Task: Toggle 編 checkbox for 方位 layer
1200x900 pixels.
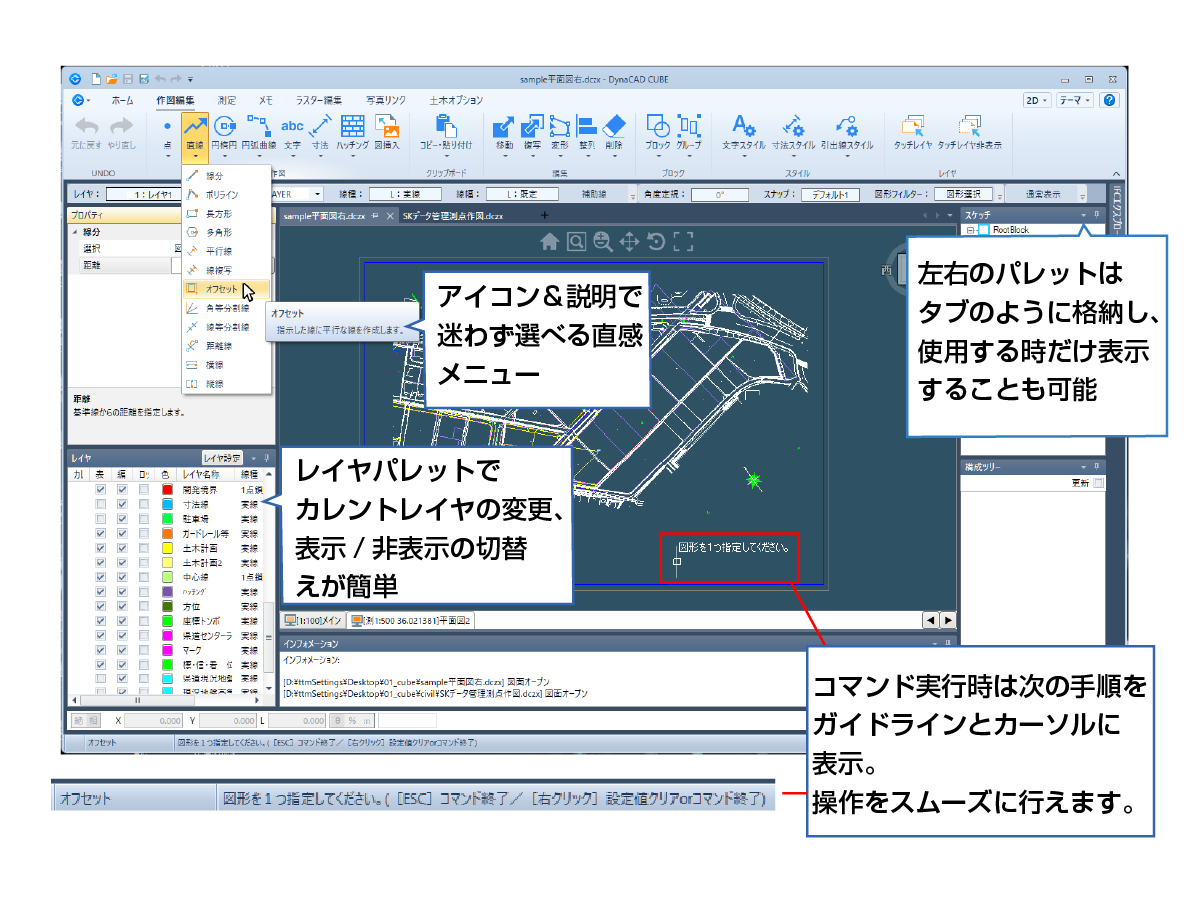Action: (x=122, y=606)
